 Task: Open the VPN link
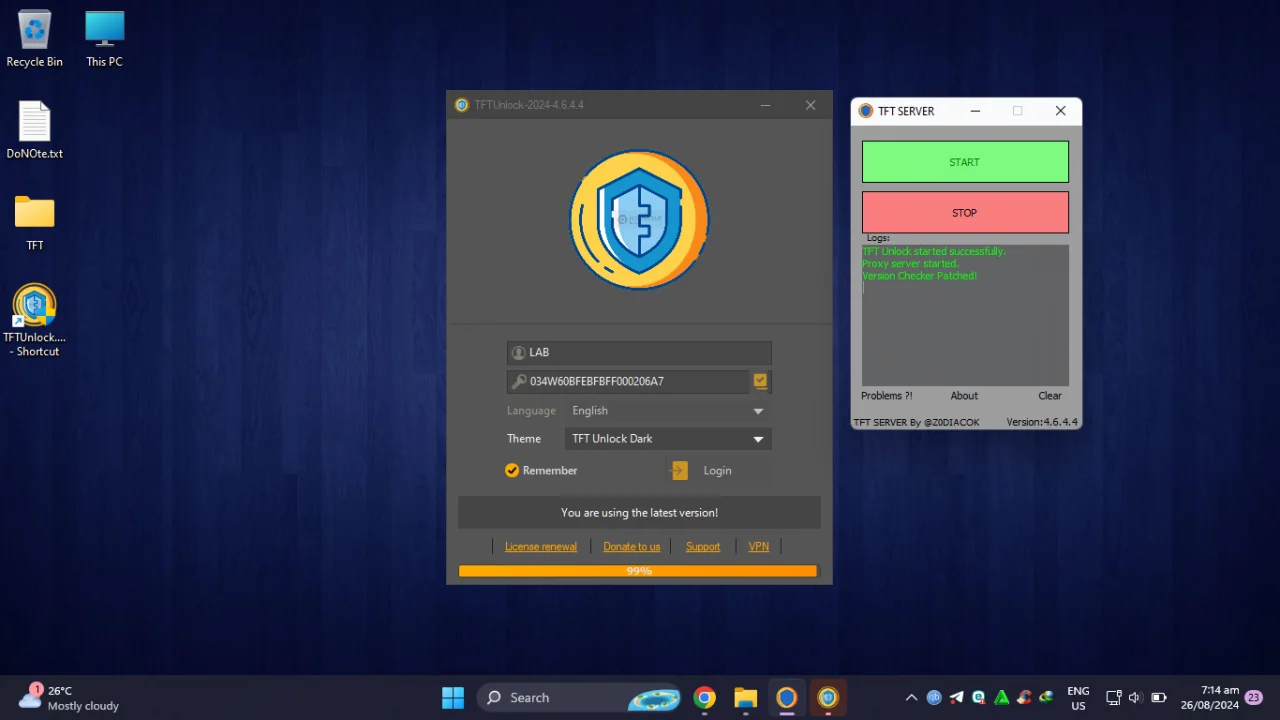tap(759, 546)
